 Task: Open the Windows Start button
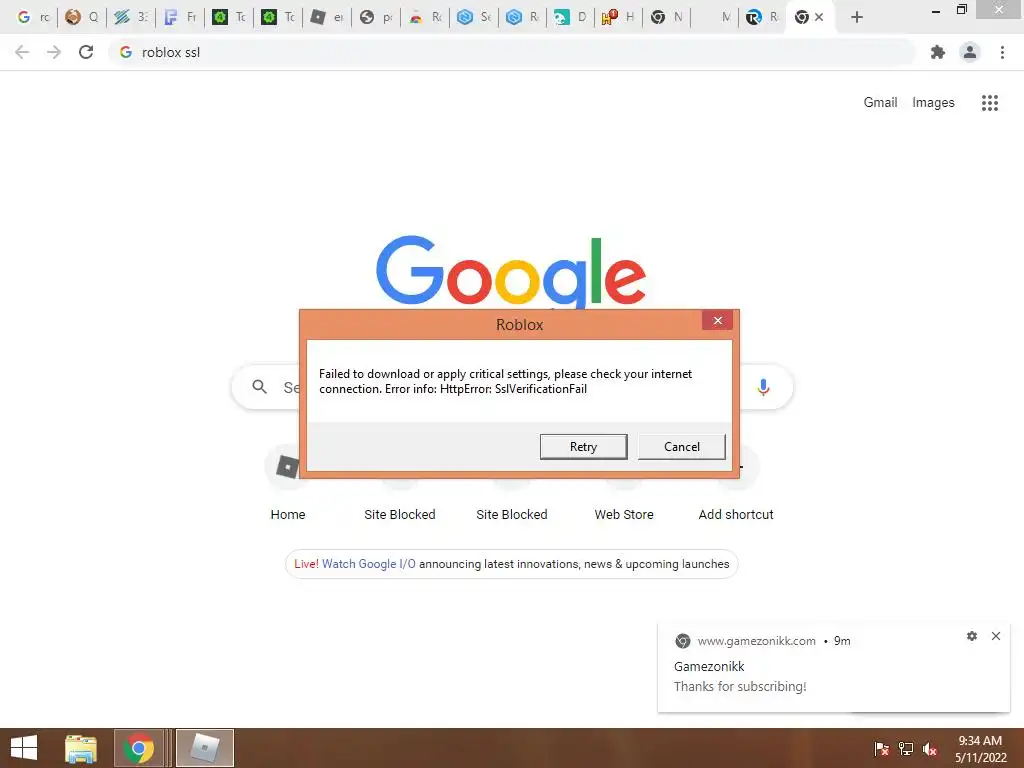click(24, 748)
